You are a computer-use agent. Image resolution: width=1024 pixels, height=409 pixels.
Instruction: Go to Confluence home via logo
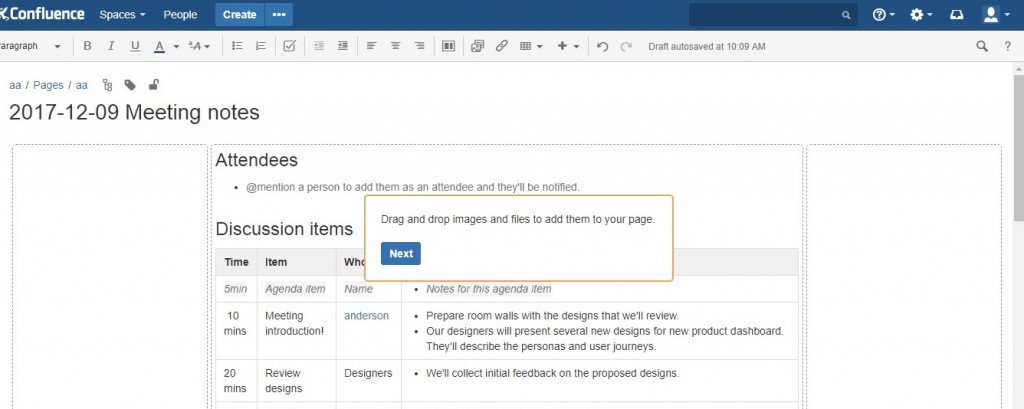point(42,14)
